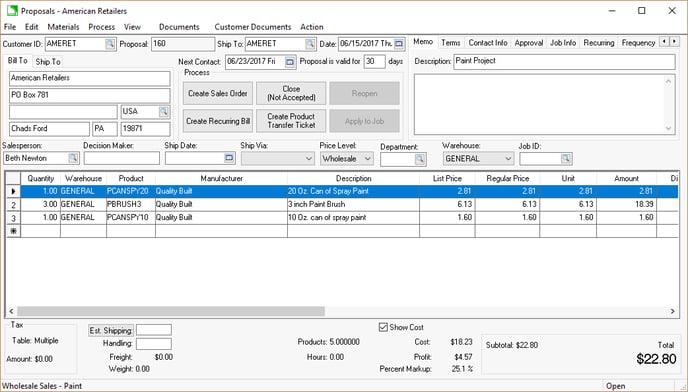
Task: Select the Bill To address tab
Action: (x=18, y=61)
